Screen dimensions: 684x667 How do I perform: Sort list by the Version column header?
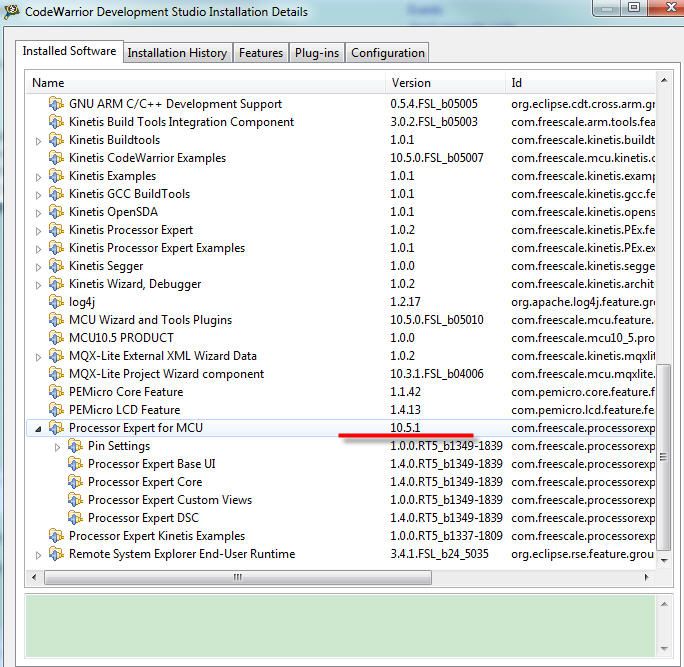click(x=445, y=82)
